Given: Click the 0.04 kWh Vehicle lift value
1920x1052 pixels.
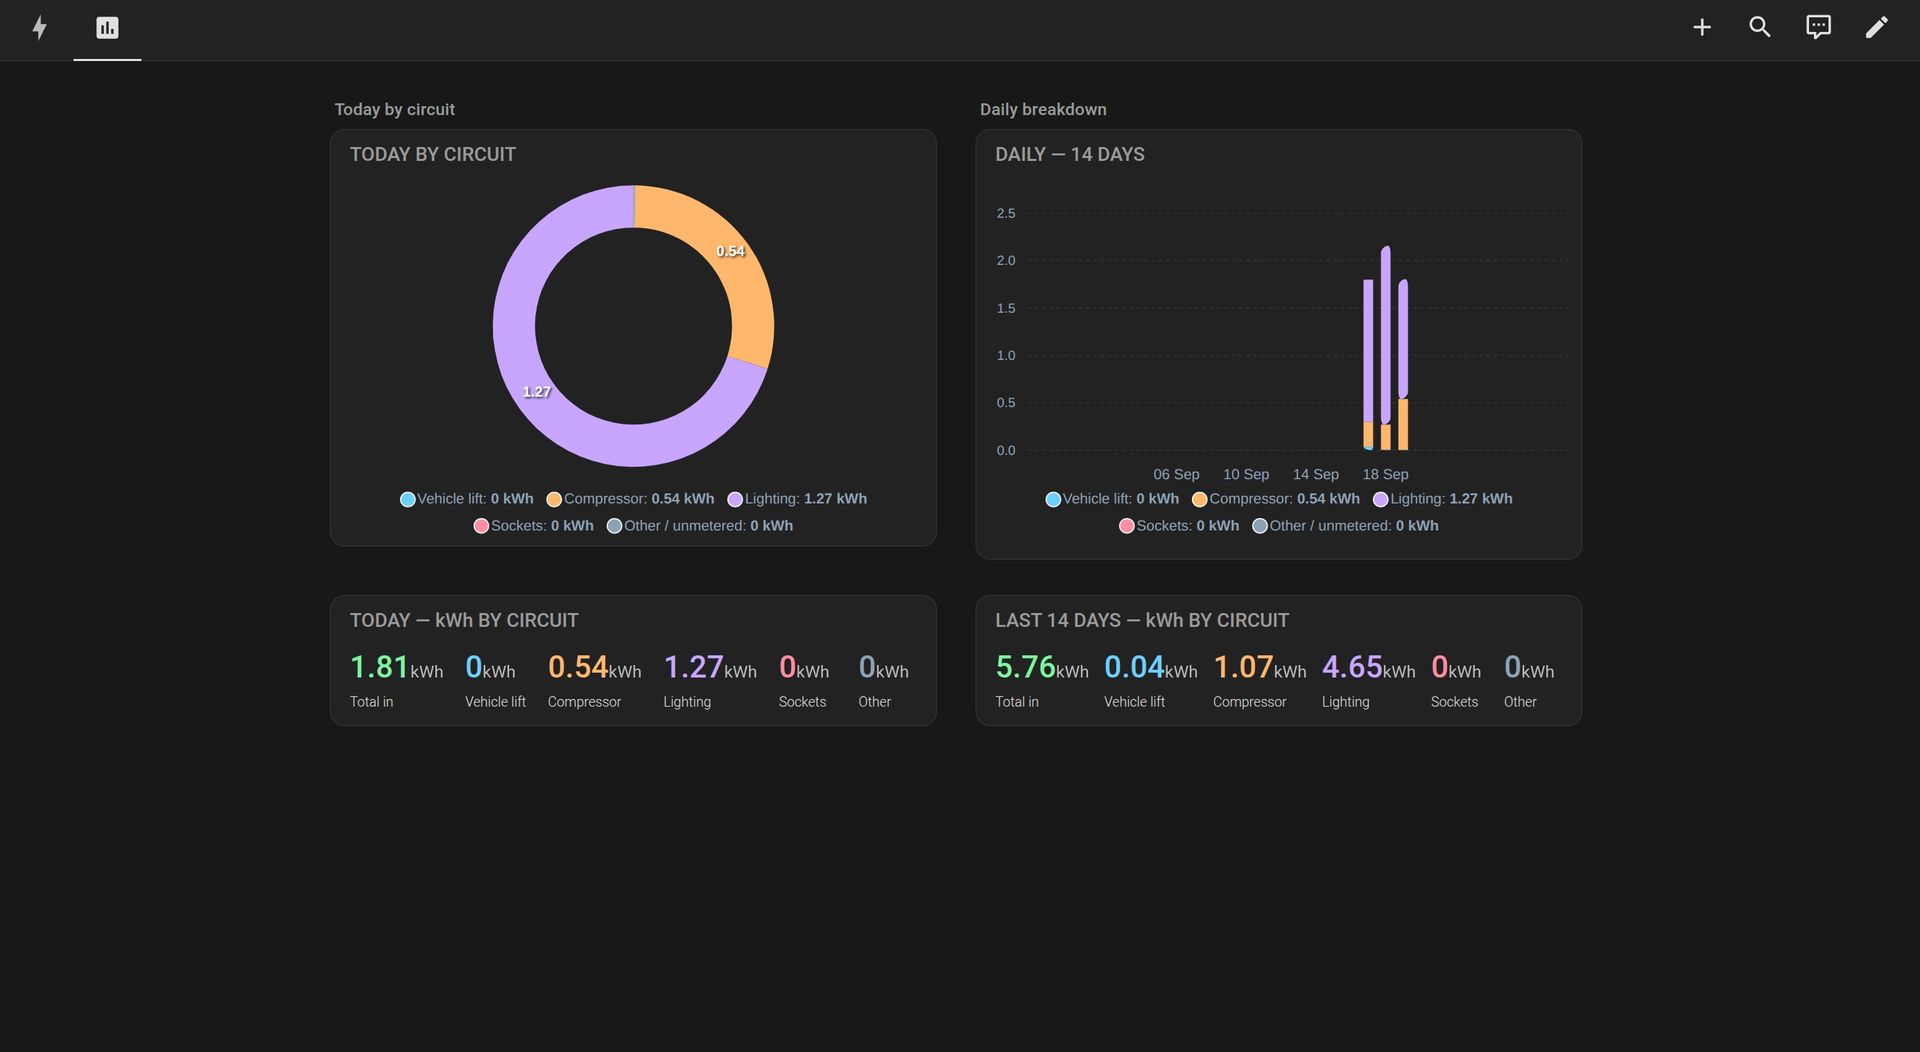Looking at the screenshot, I should [x=1150, y=668].
